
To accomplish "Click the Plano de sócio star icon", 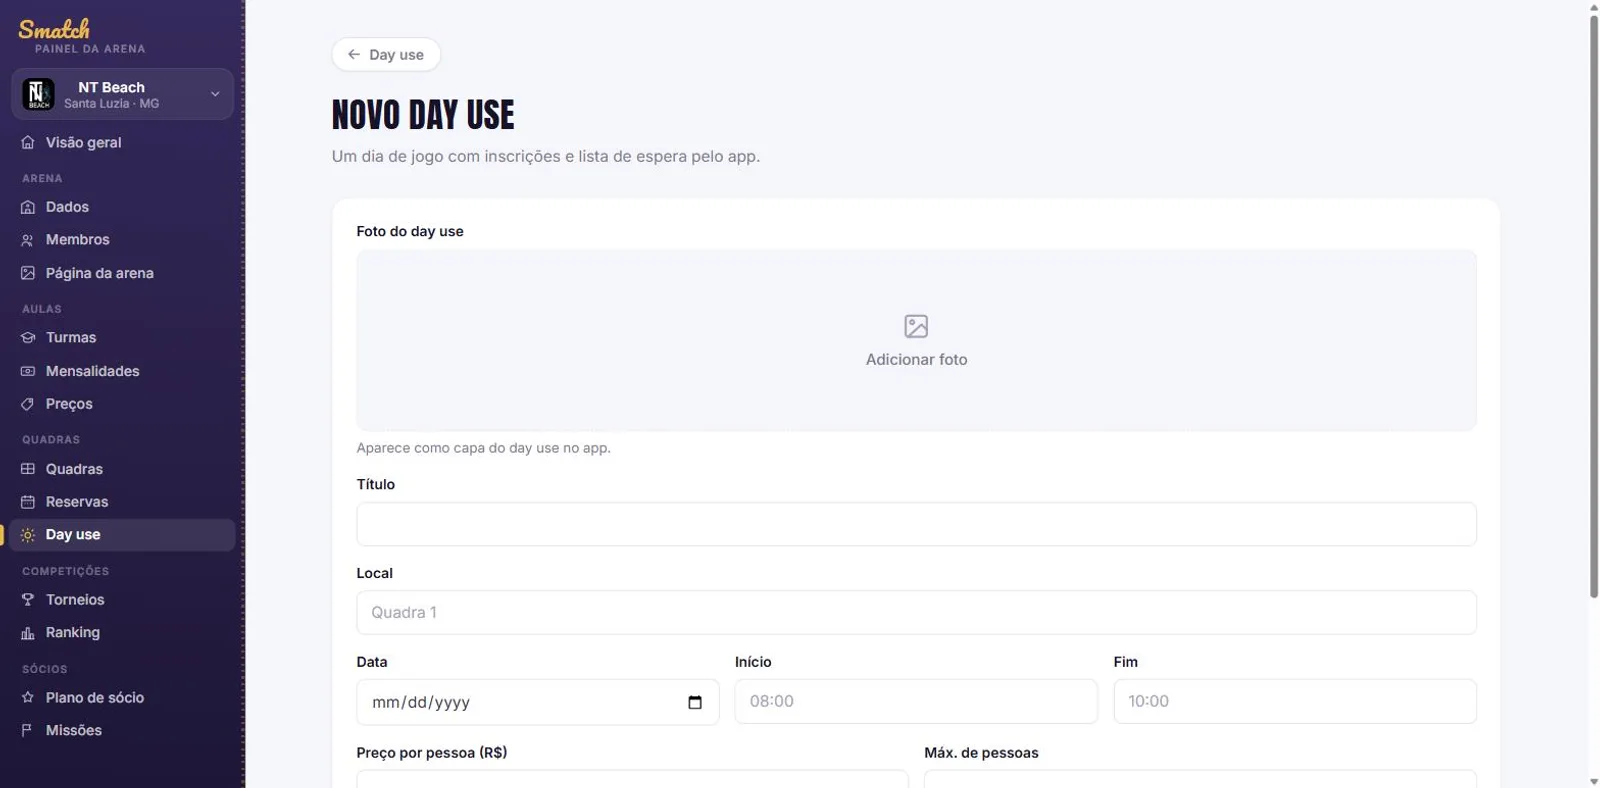I will [28, 698].
